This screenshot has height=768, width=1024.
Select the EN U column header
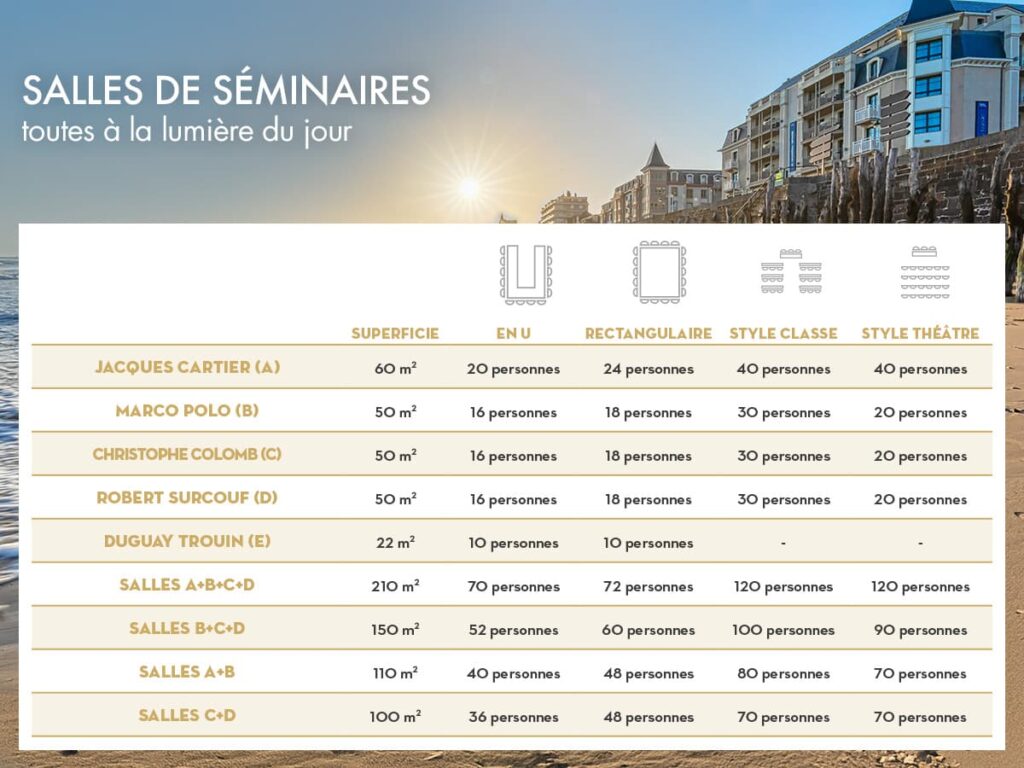(x=513, y=334)
